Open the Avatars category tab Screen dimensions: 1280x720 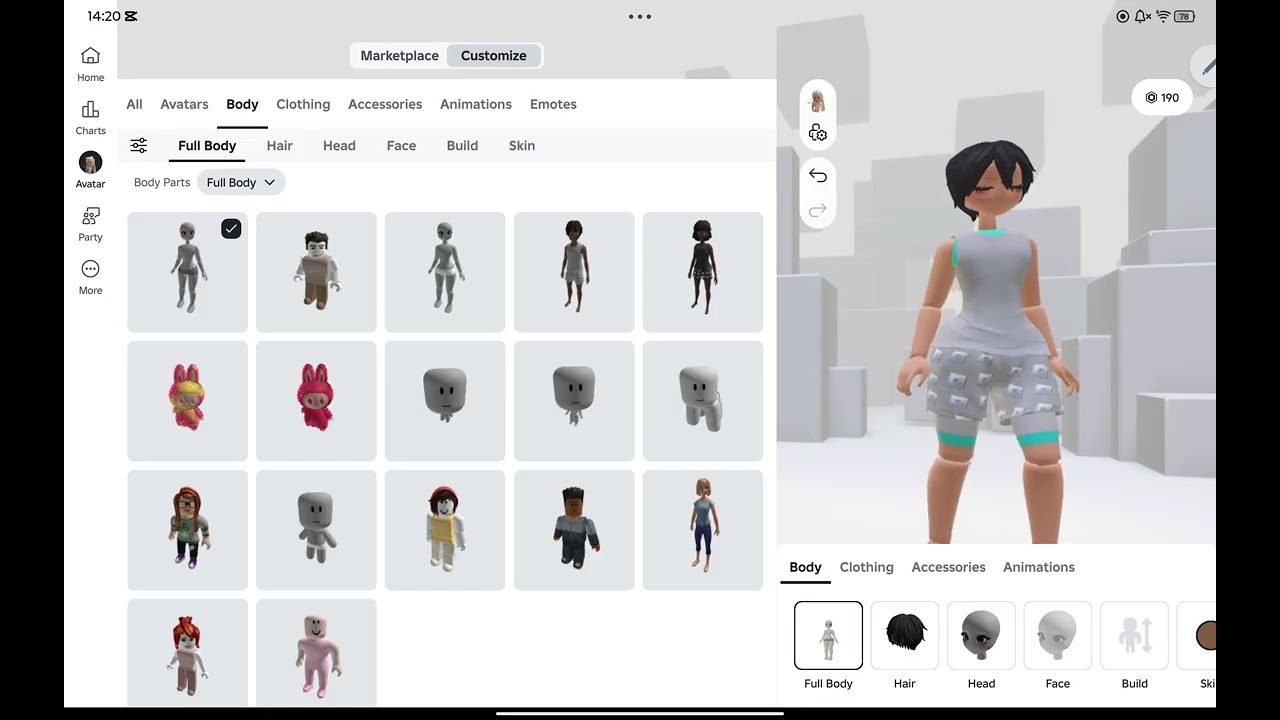(x=184, y=104)
